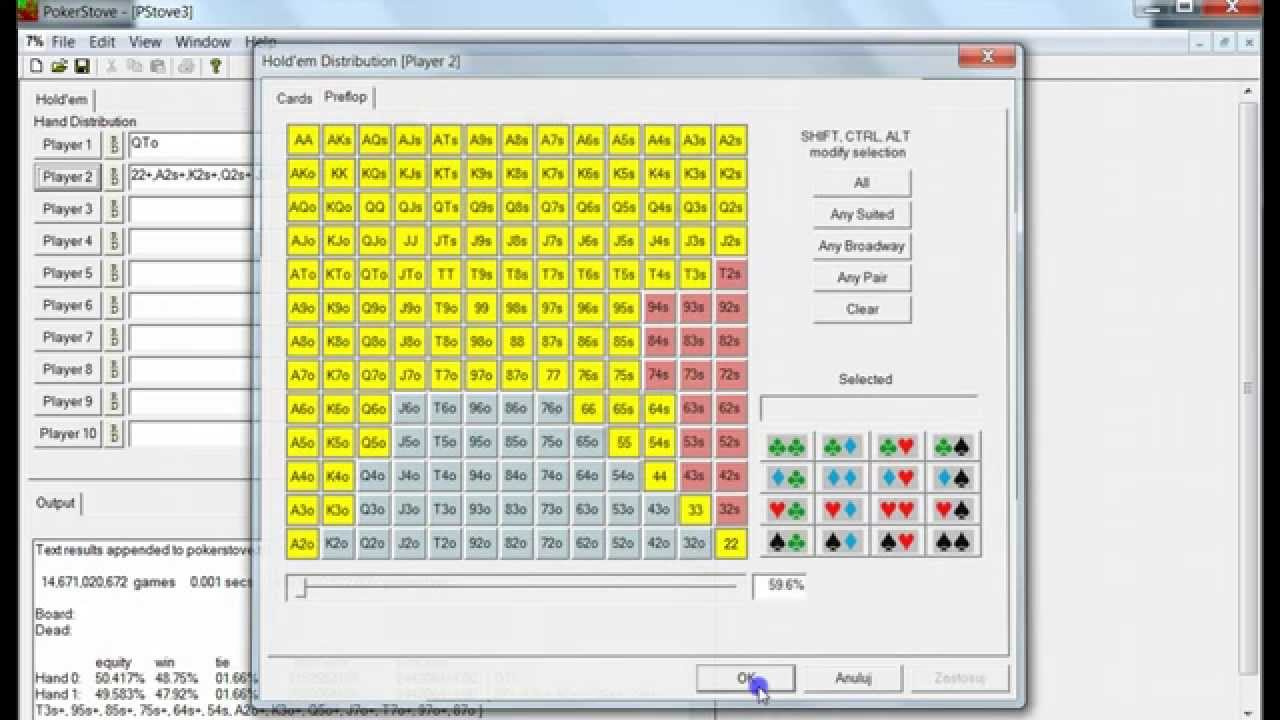Select the spade-club suit combination

coord(786,542)
